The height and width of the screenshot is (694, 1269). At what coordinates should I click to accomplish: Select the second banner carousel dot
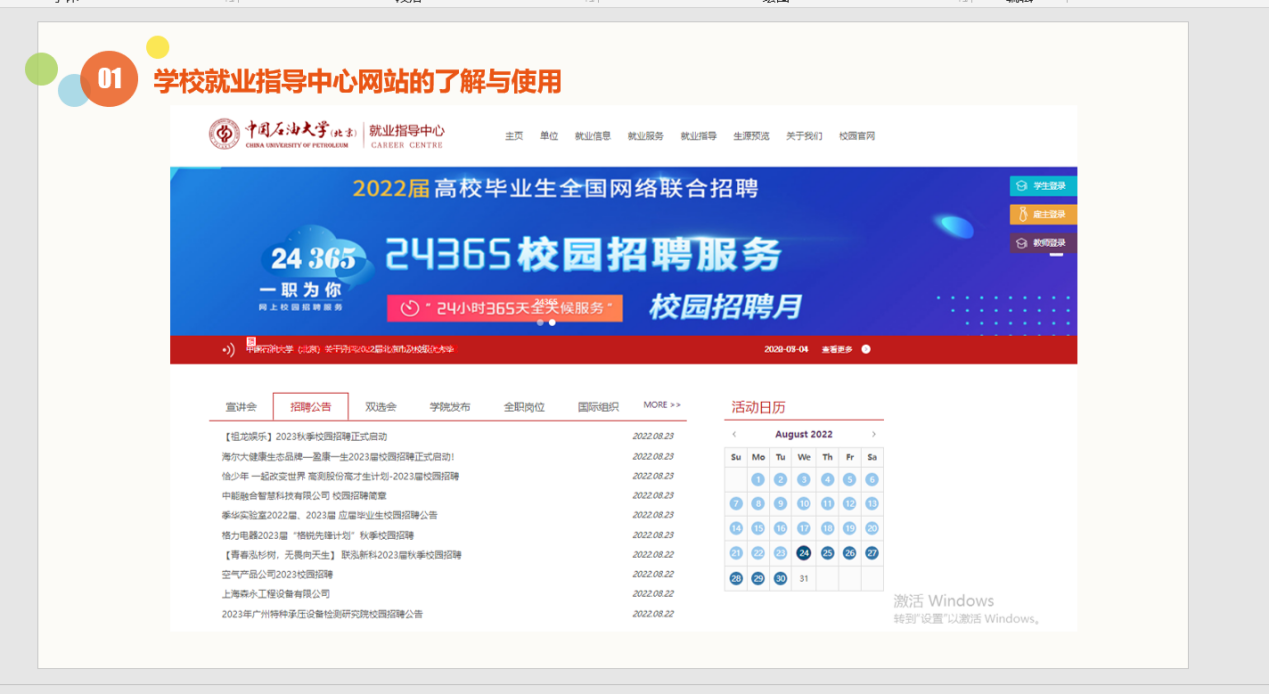[x=552, y=322]
